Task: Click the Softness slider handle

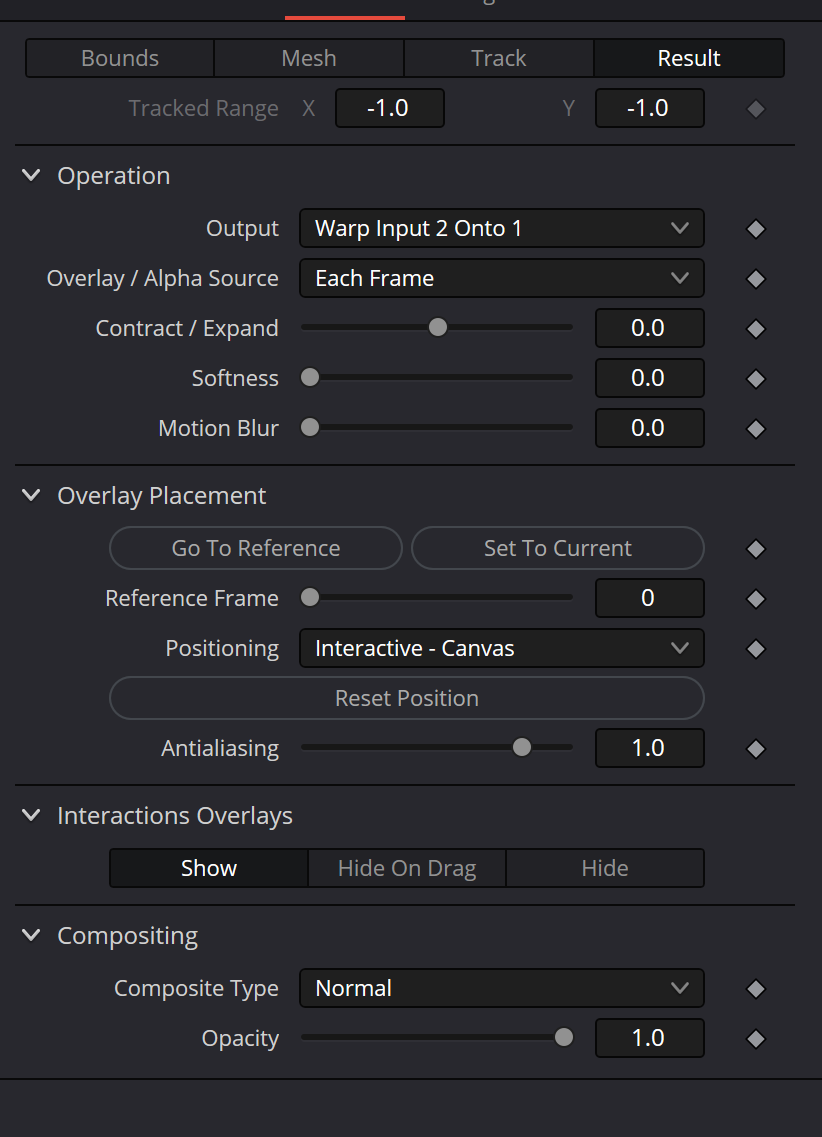Action: pos(310,378)
